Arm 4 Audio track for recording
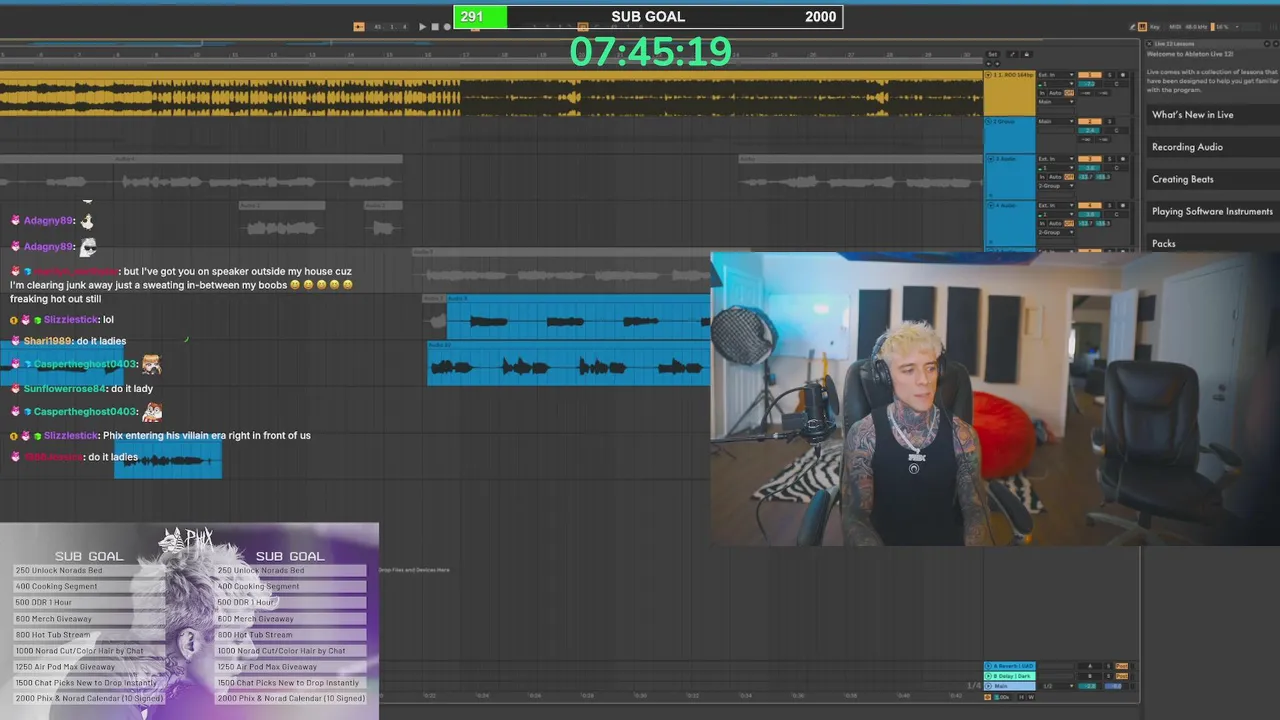The width and height of the screenshot is (1280, 720). pos(1123,205)
